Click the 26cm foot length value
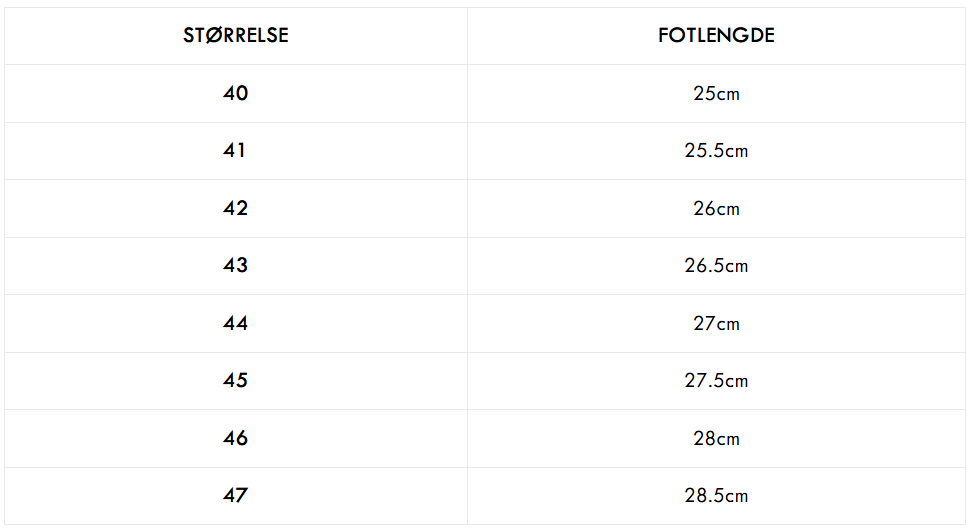Screen dimensions: 970x530 [x=716, y=208]
